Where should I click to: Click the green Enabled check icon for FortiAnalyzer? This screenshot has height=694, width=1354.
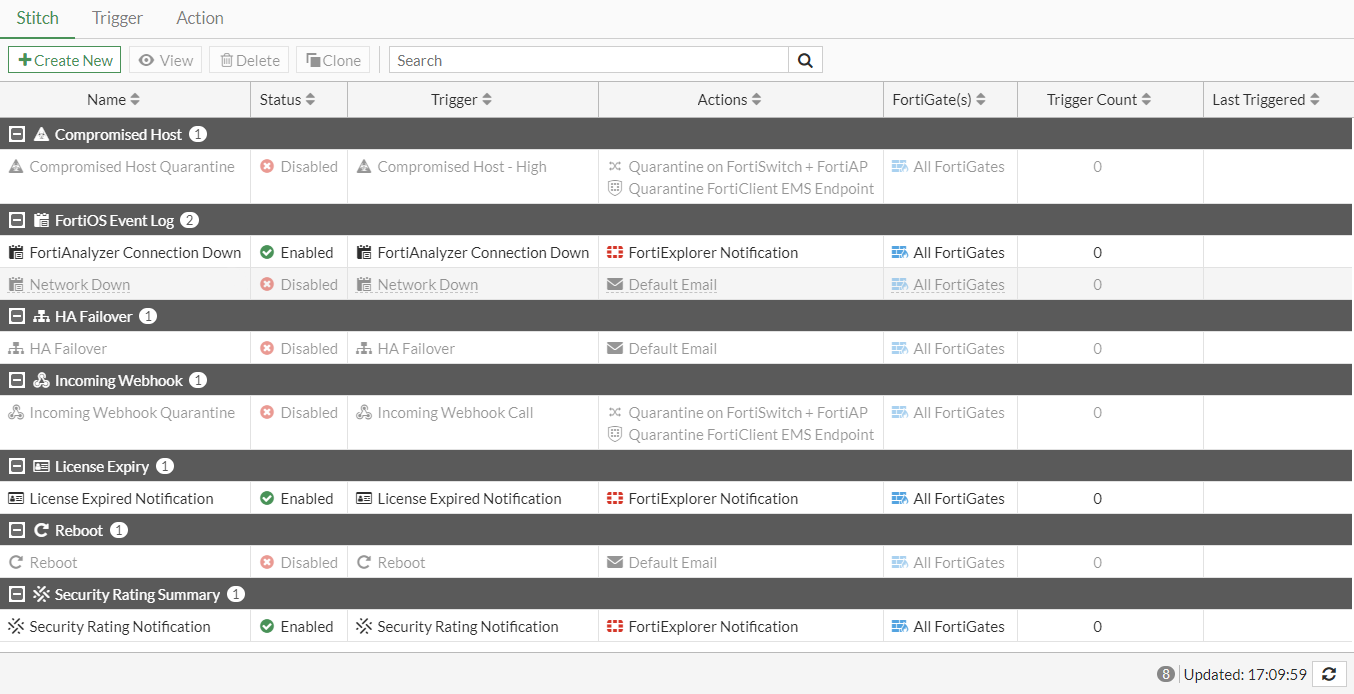[x=267, y=252]
